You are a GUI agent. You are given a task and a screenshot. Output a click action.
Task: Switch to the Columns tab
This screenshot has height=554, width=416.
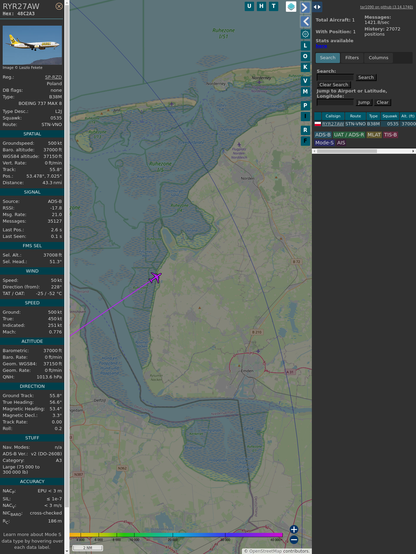(378, 58)
